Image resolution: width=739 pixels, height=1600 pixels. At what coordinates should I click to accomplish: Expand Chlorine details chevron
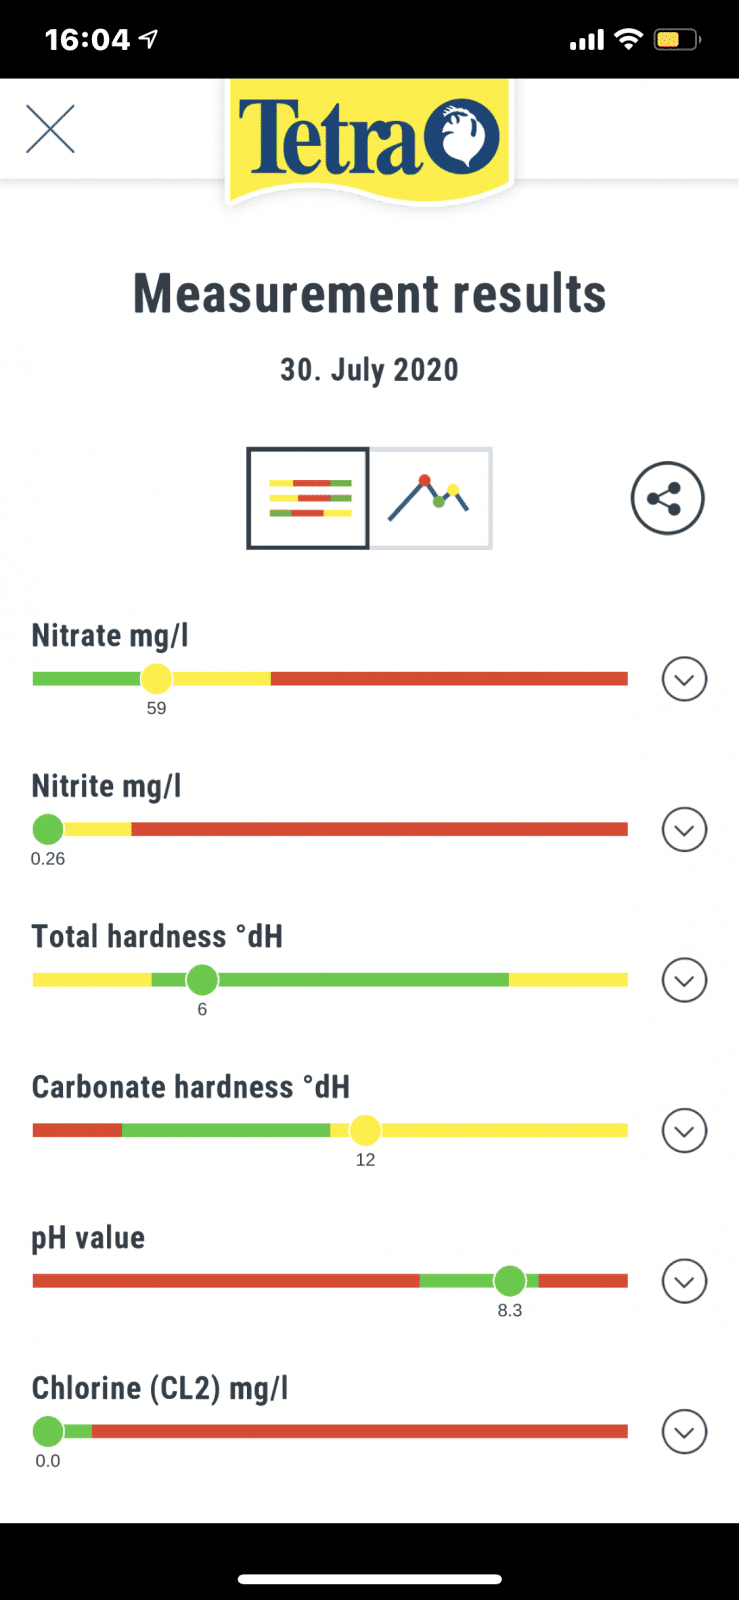point(685,1431)
